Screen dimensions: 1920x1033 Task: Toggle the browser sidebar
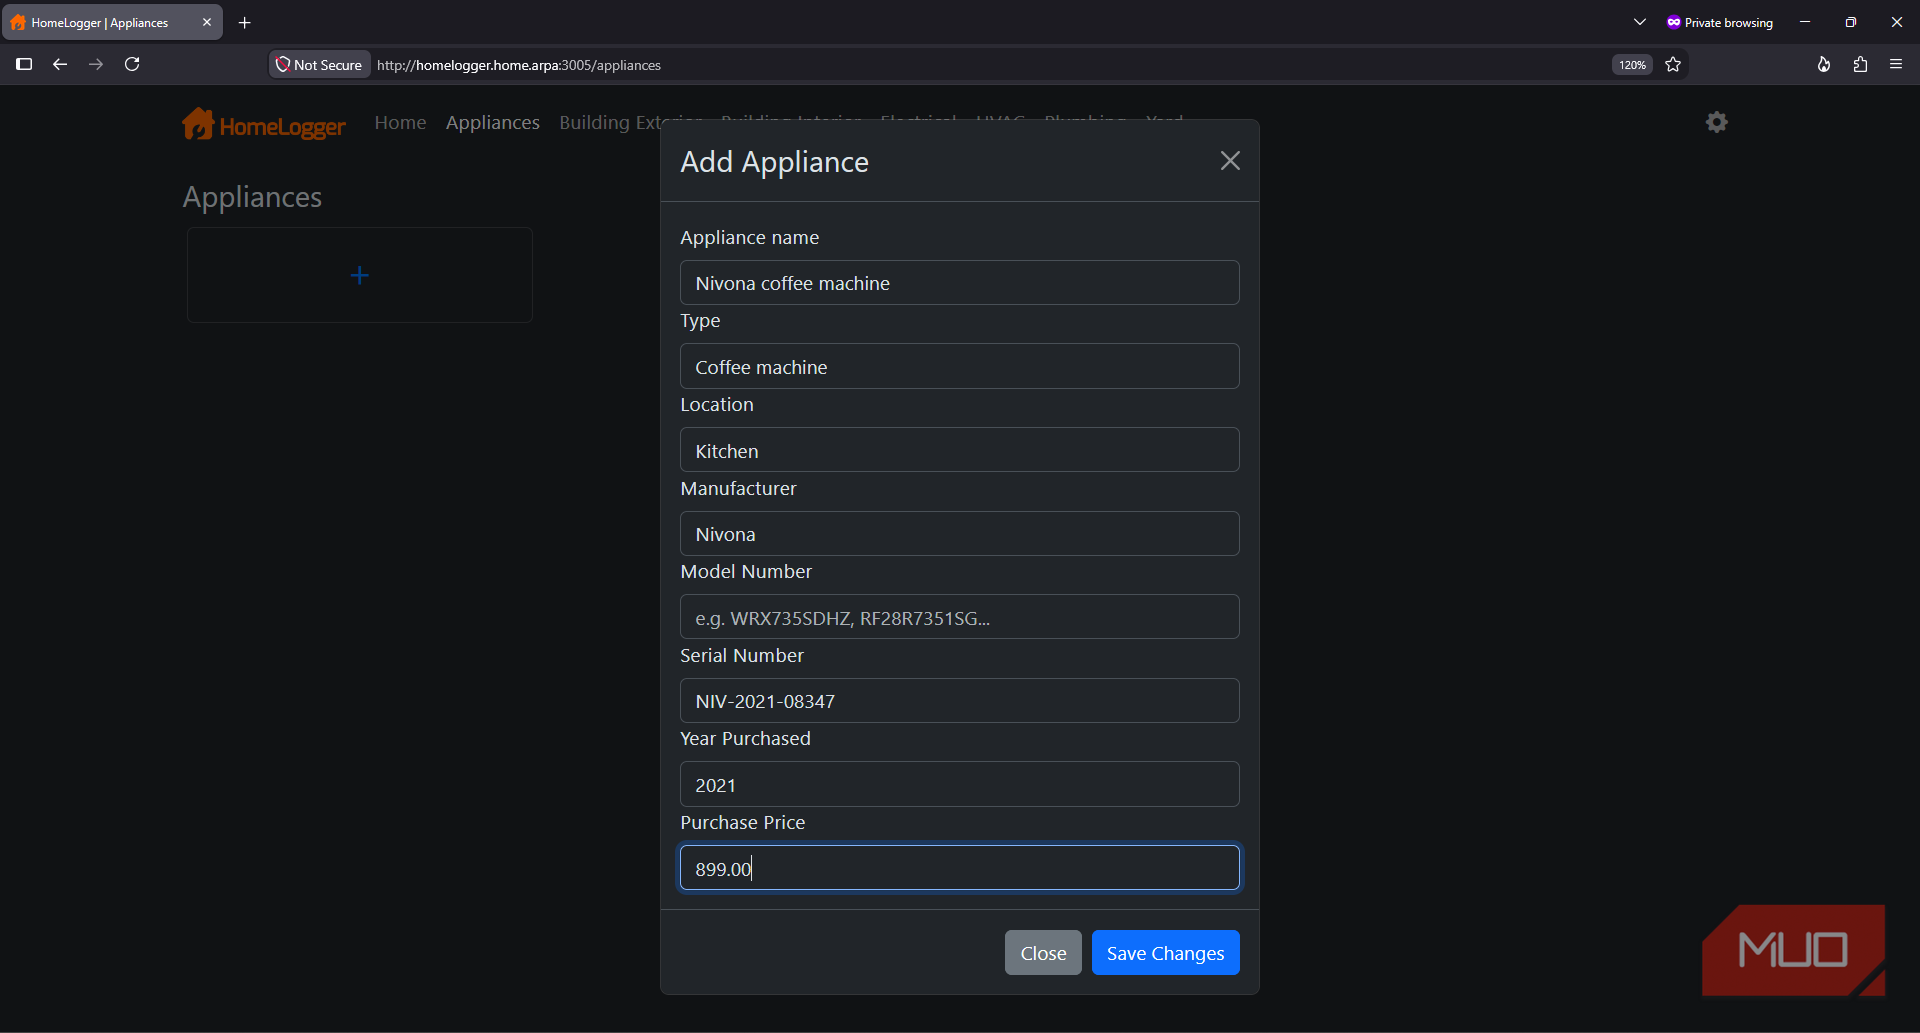[x=24, y=64]
